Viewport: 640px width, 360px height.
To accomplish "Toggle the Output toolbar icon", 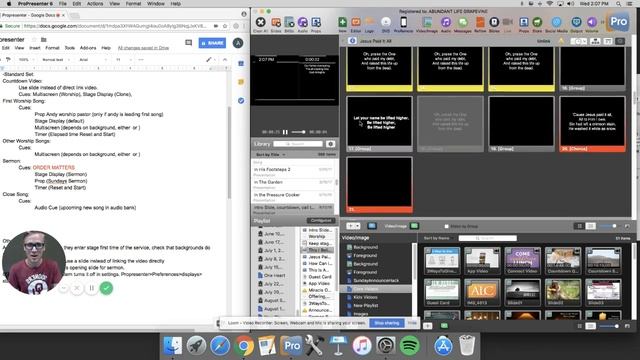I will [576, 22].
